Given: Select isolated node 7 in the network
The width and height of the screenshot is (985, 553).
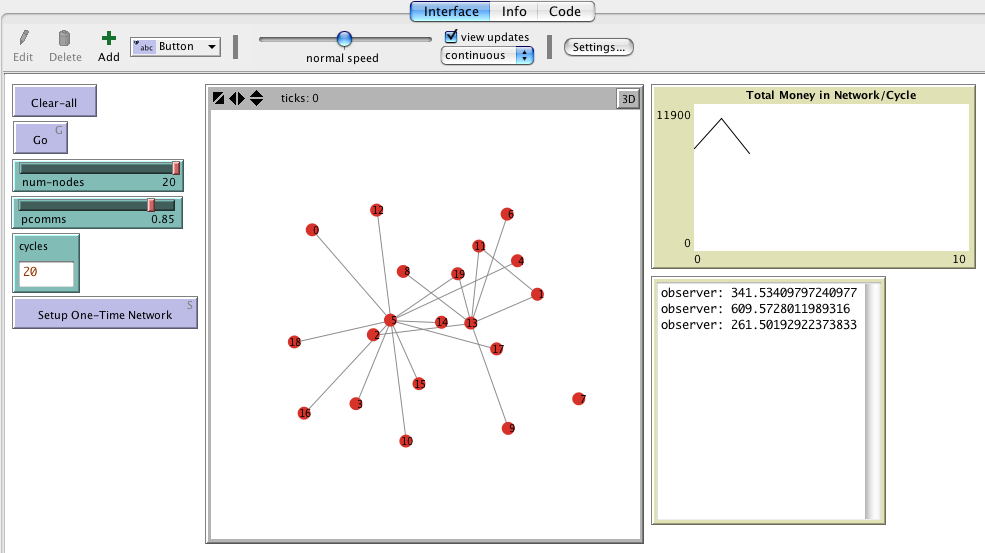Looking at the screenshot, I should pos(578,399).
